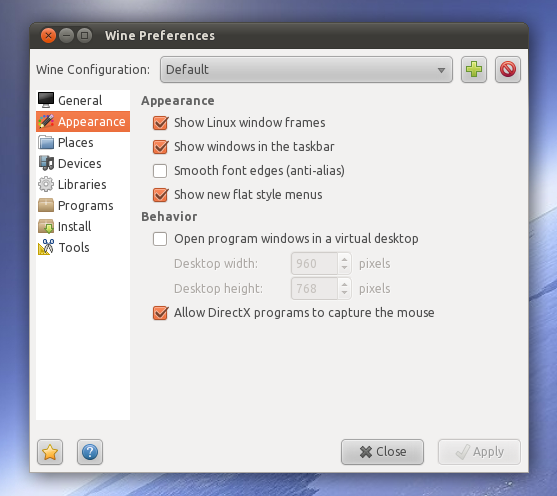Click the Desktop height field showing 768
The height and width of the screenshot is (496, 557).
point(314,289)
